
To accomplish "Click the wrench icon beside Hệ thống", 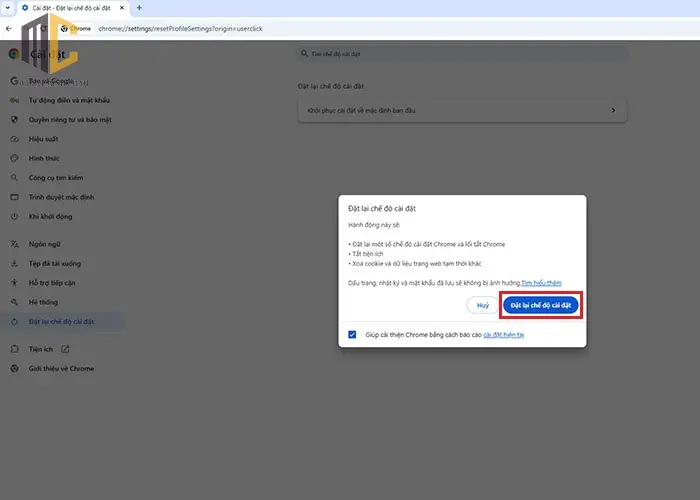I will pos(14,302).
